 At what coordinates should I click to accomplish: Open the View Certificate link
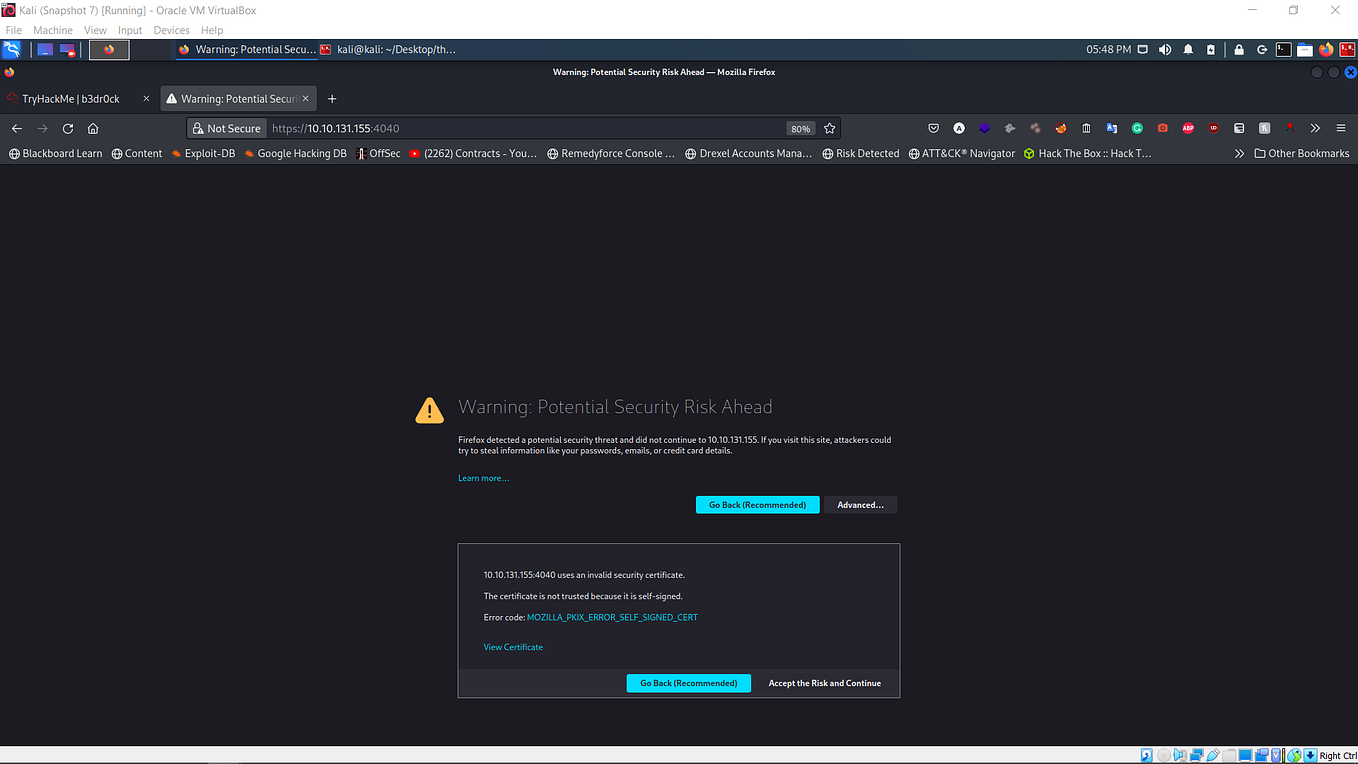click(513, 647)
